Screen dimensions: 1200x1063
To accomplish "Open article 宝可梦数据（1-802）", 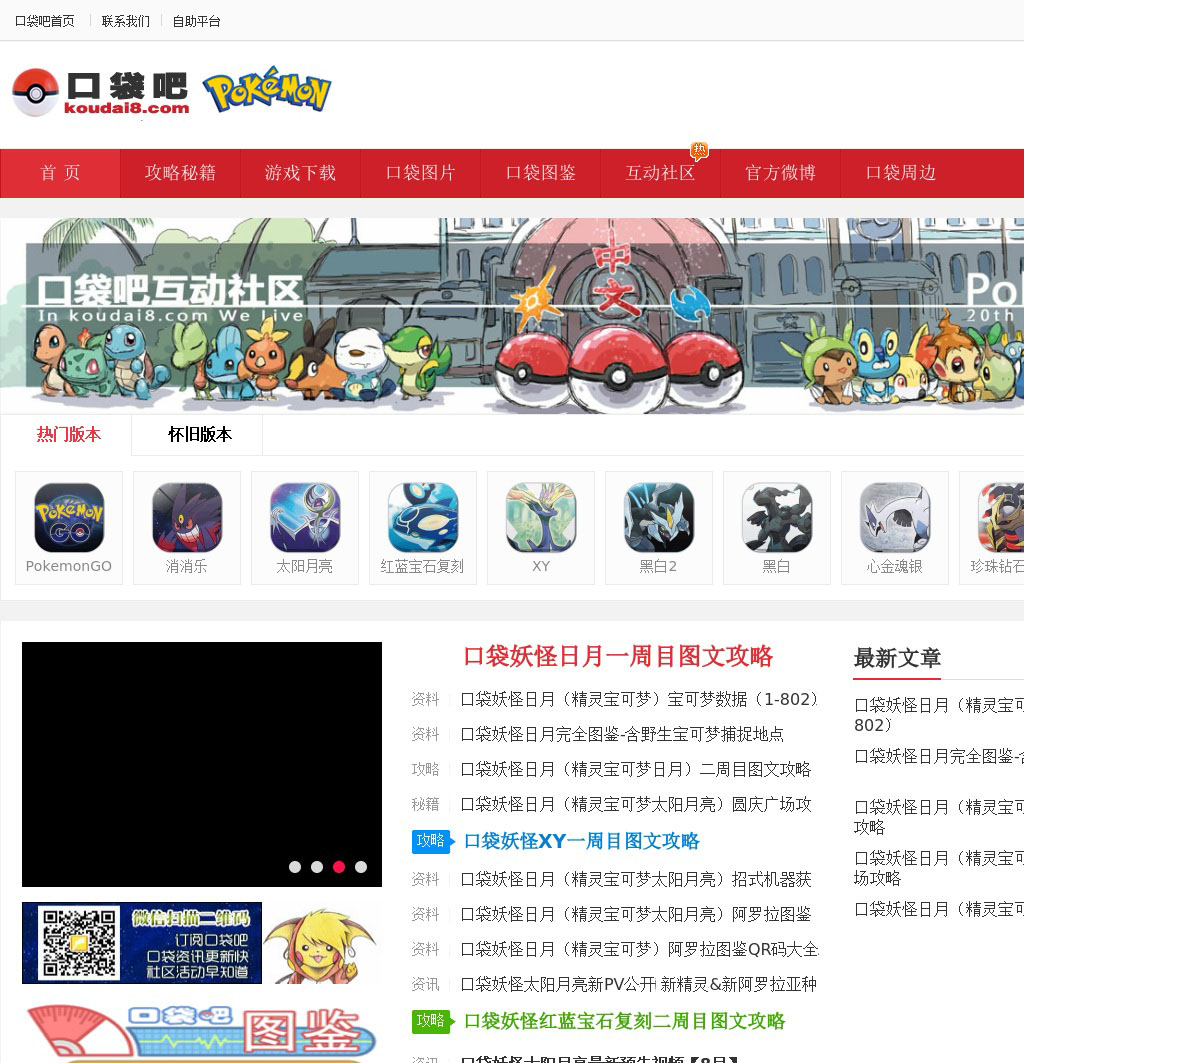I will coord(639,699).
